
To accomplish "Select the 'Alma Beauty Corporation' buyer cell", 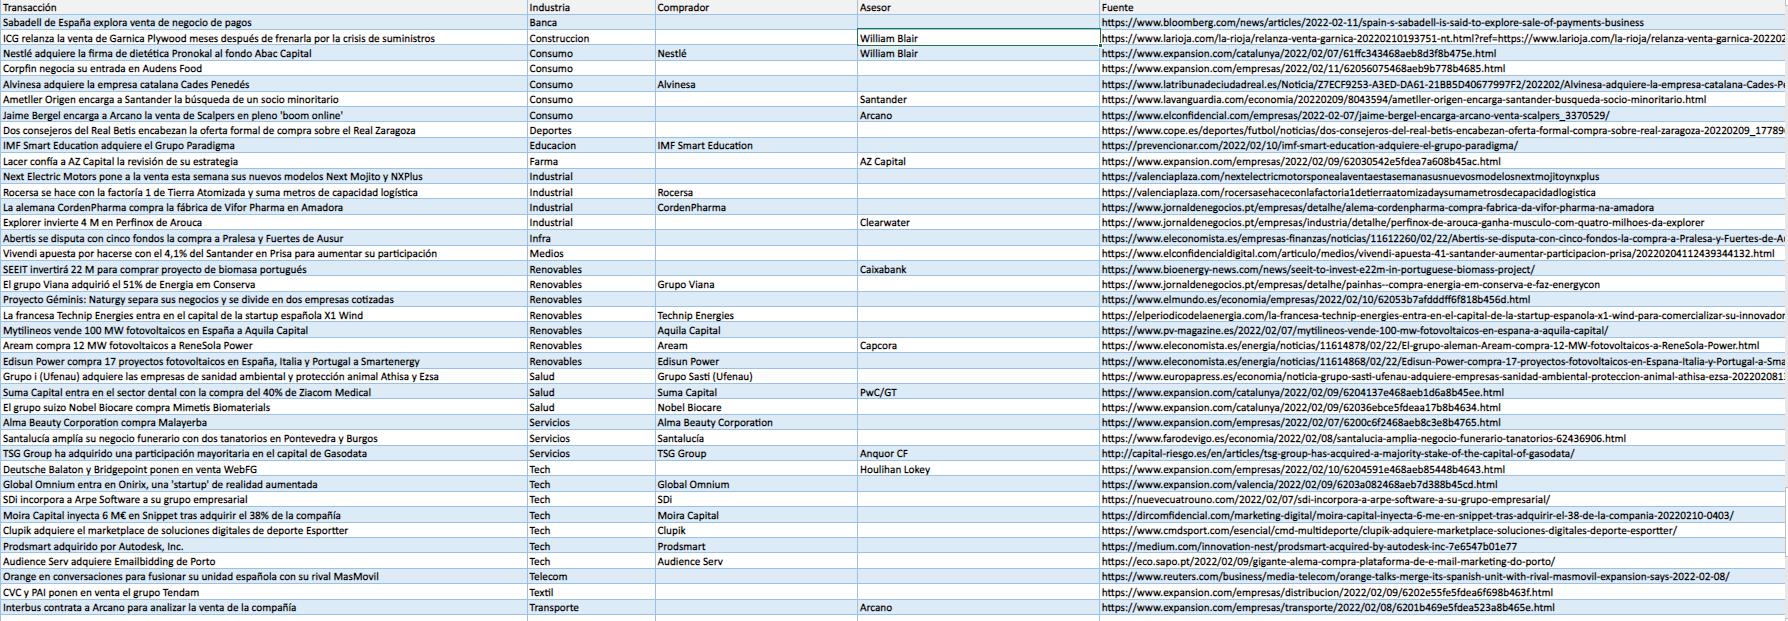I will tap(756, 423).
